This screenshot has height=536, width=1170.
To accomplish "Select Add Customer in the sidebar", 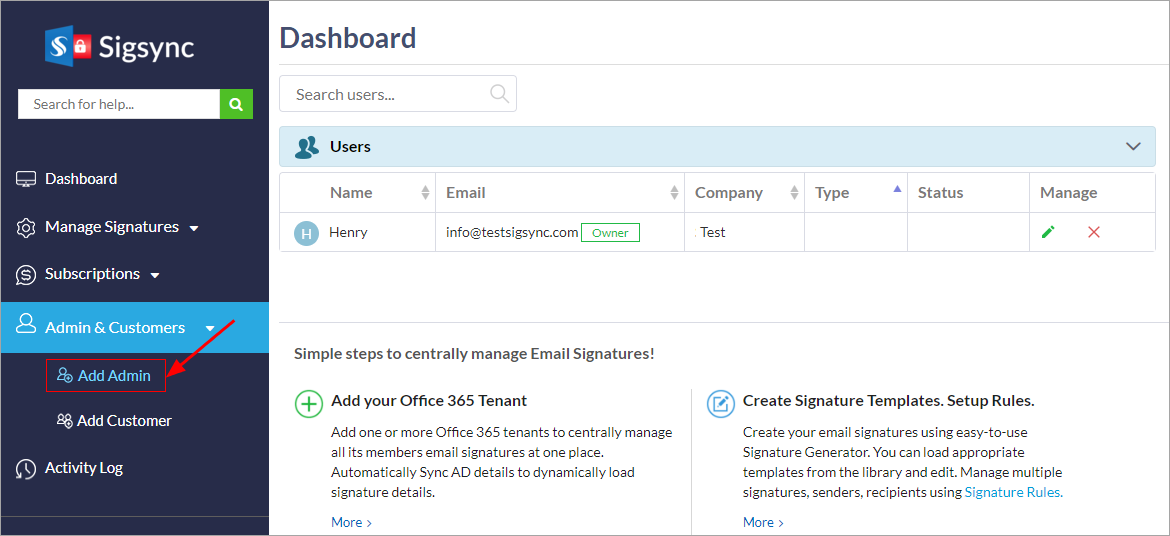I will 115,421.
